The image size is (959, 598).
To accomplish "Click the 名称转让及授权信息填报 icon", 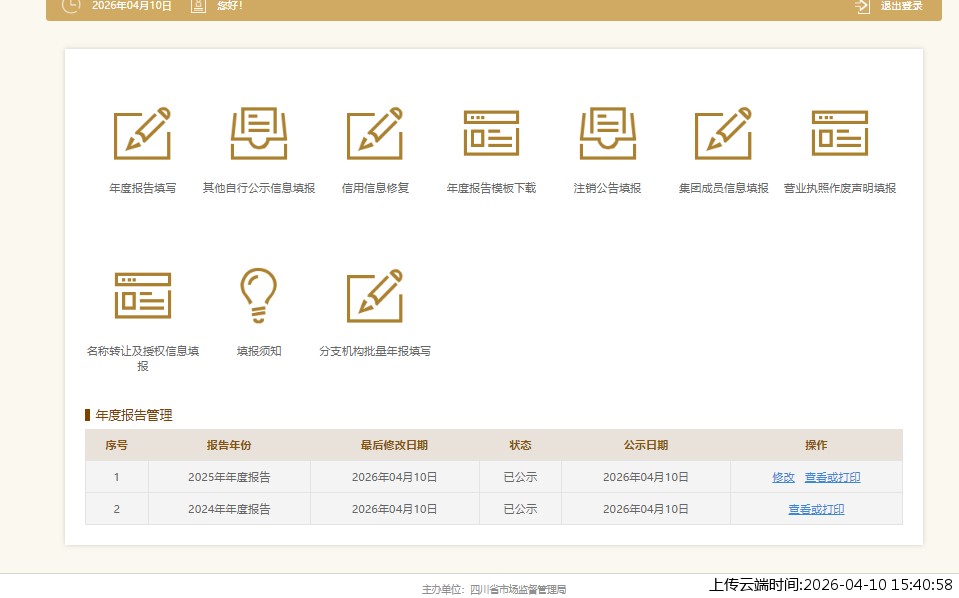I will pyautogui.click(x=141, y=293).
